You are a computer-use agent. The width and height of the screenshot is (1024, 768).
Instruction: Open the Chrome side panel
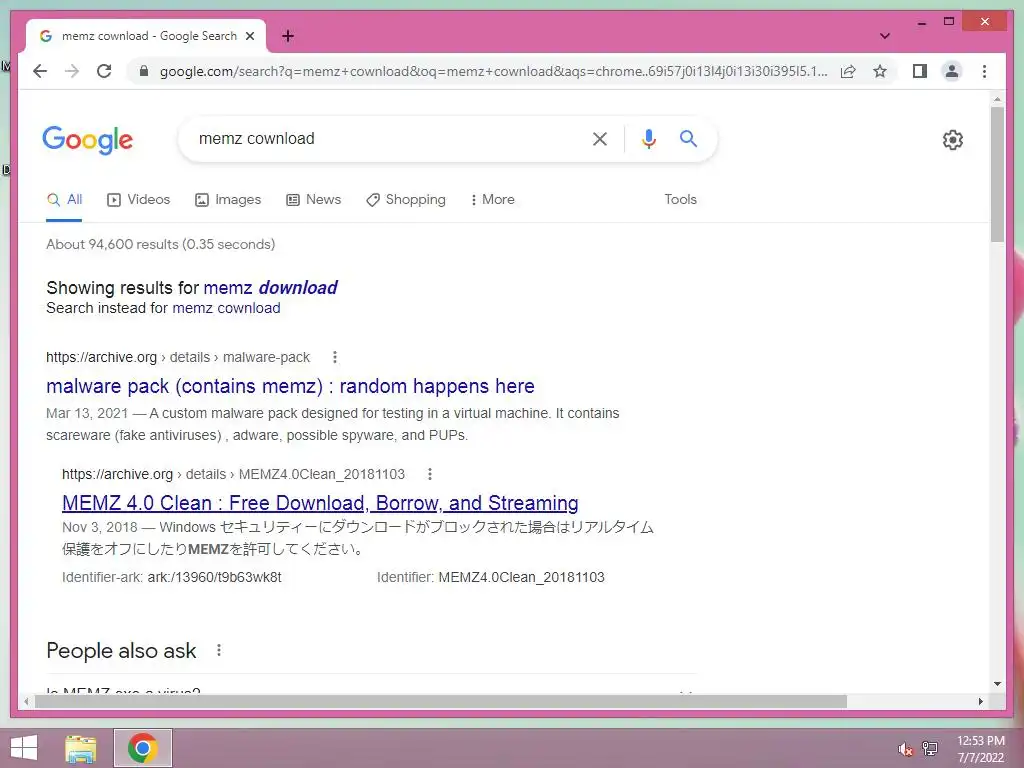920,71
